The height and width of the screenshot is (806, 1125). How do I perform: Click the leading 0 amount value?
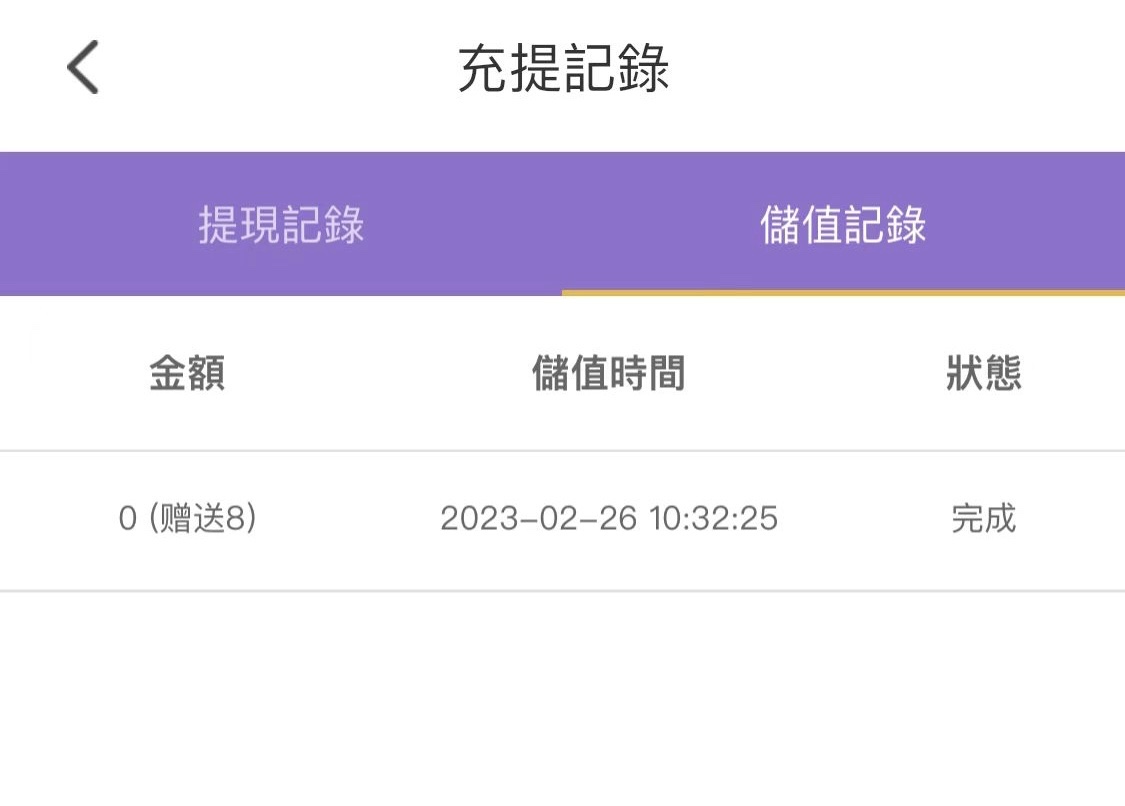pos(127,519)
